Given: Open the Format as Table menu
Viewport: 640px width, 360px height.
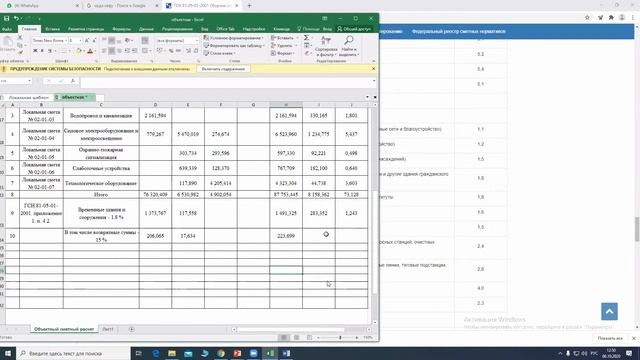Looking at the screenshot, I should (x=234, y=46).
